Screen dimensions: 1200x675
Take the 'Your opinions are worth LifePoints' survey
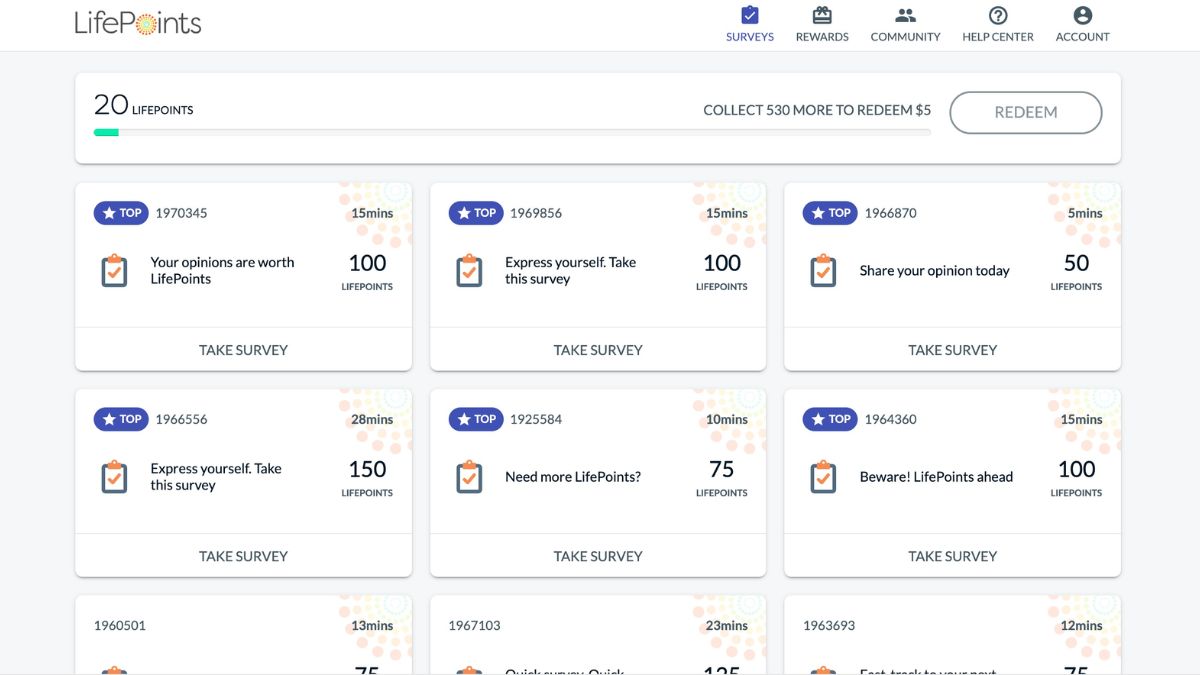[x=243, y=350]
